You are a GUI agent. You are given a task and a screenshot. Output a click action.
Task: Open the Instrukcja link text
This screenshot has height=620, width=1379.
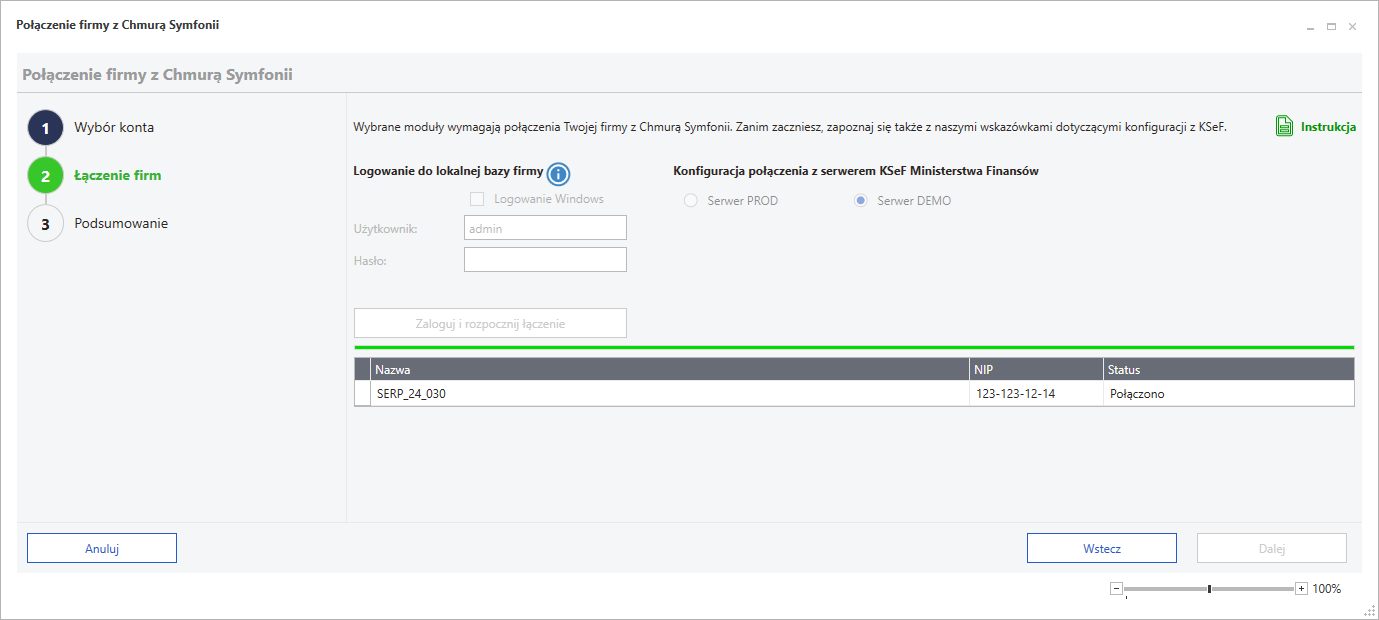1328,127
